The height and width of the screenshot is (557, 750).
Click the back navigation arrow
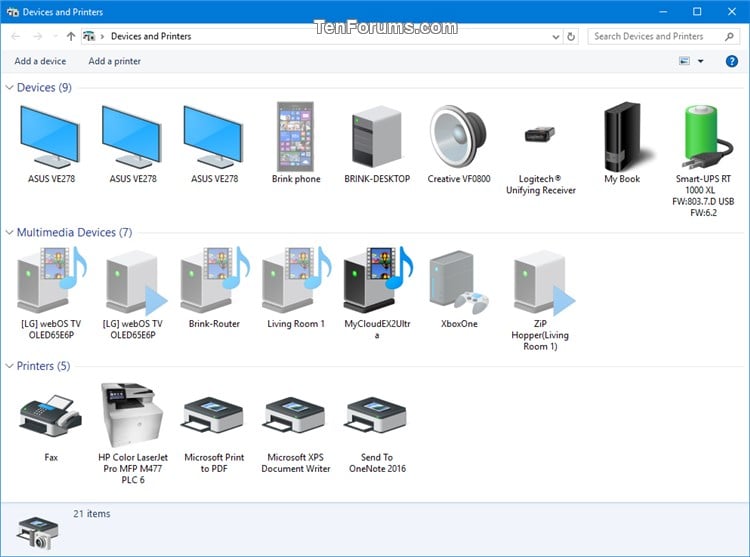pyautogui.click(x=16, y=36)
